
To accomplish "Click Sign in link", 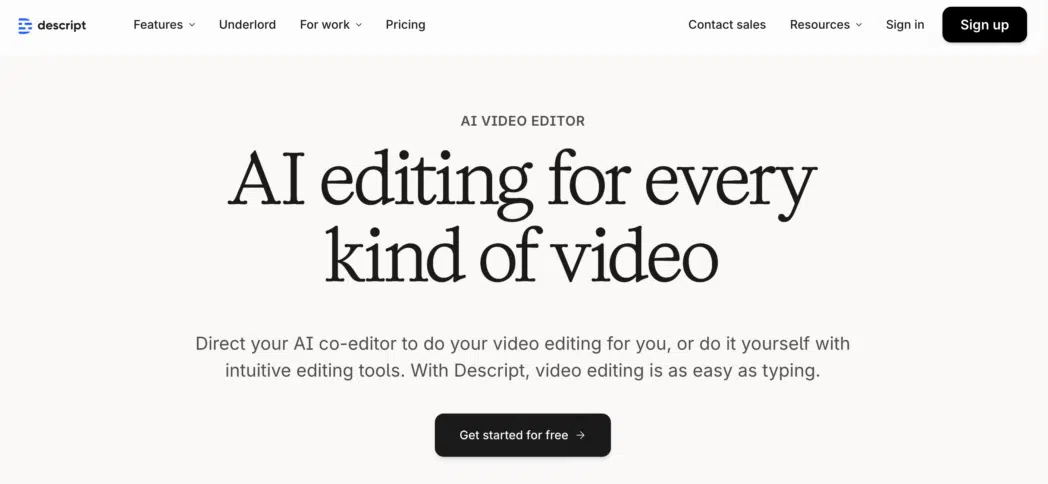I will pos(905,25).
